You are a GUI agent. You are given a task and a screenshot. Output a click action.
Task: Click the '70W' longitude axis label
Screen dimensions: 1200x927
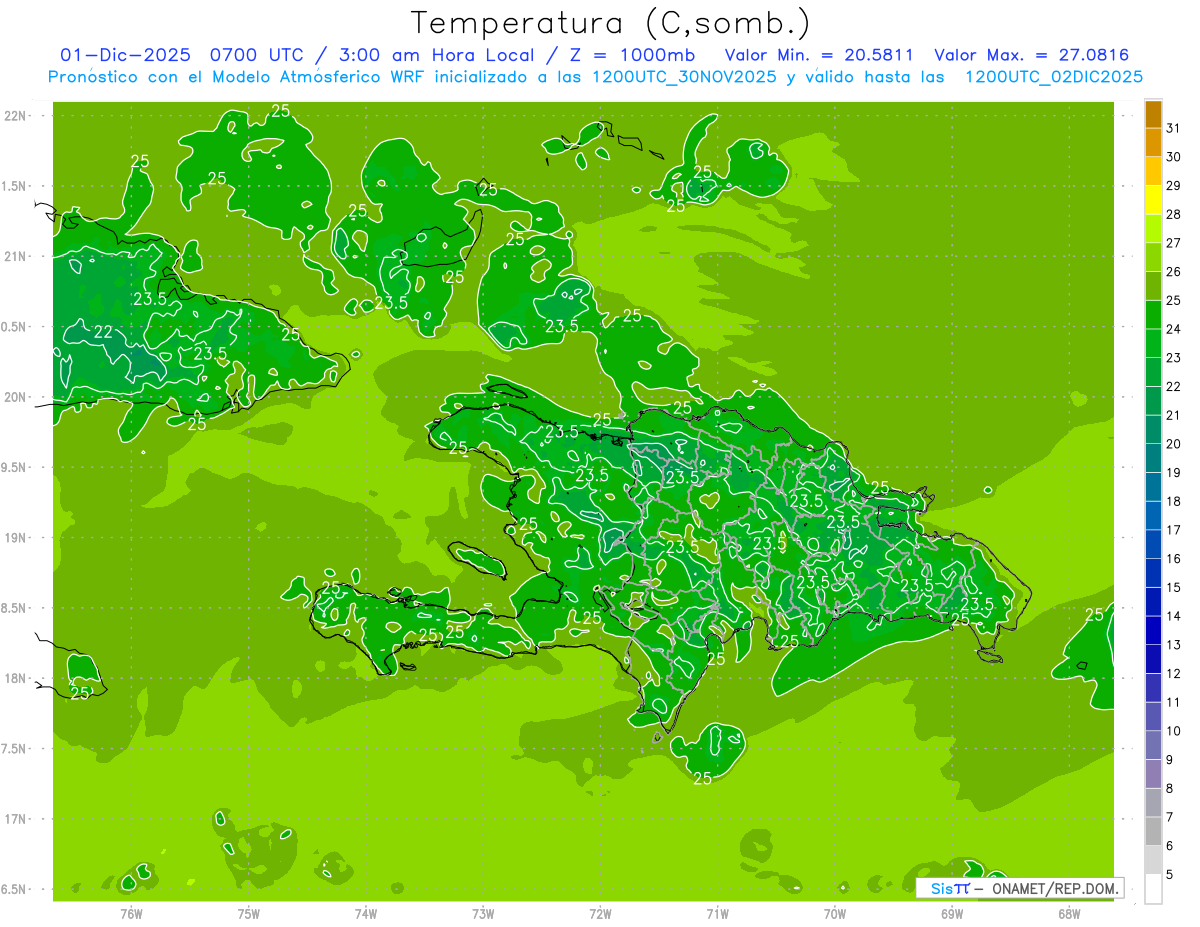click(835, 914)
